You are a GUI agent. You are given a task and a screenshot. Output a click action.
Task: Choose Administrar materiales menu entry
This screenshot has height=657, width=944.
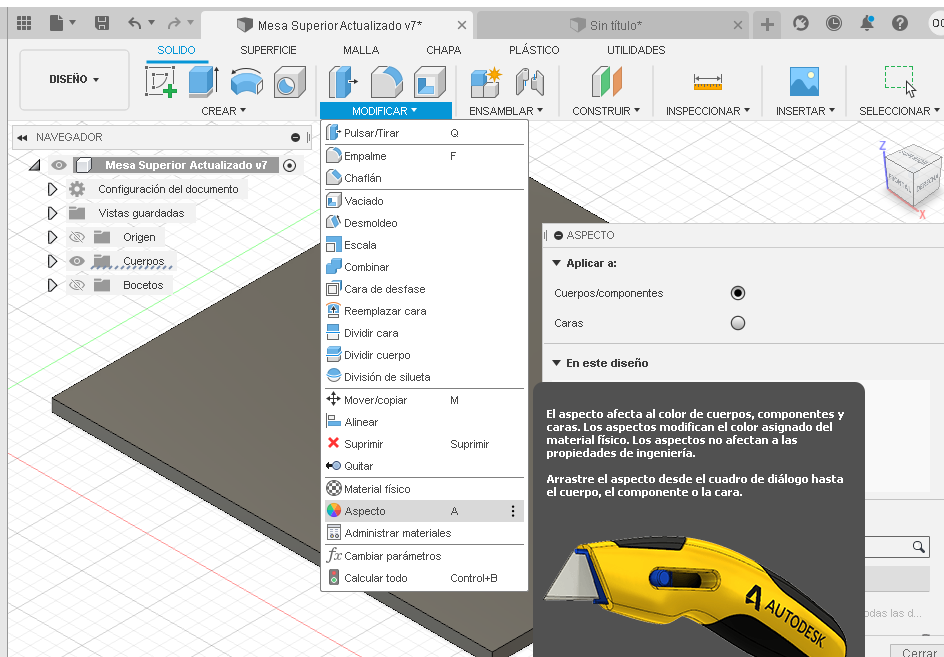[424, 533]
